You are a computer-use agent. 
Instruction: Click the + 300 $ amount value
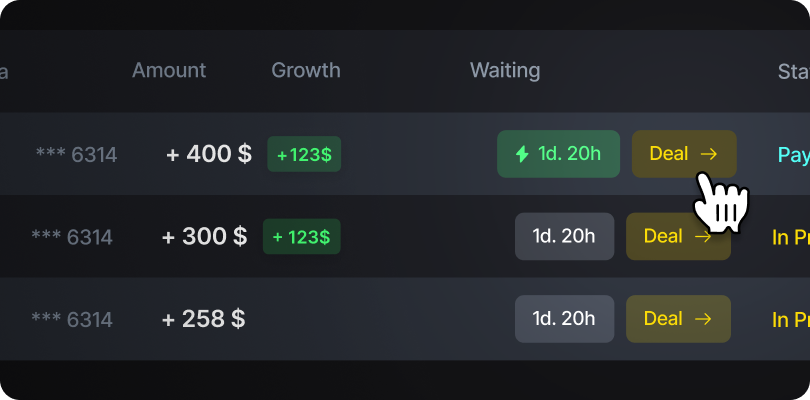click(204, 237)
